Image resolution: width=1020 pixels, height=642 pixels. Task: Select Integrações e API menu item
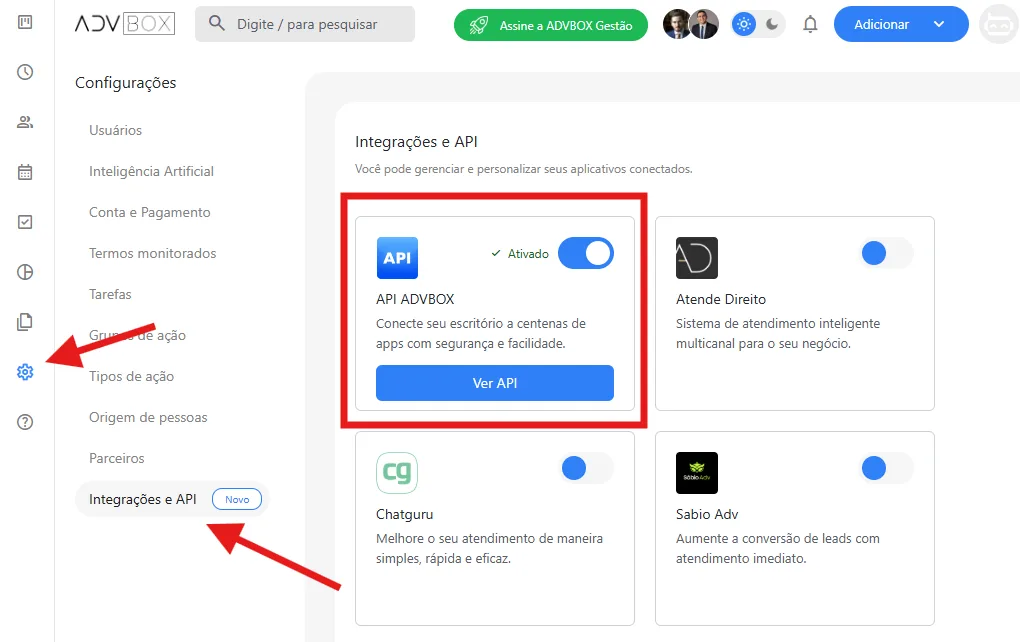(x=172, y=499)
